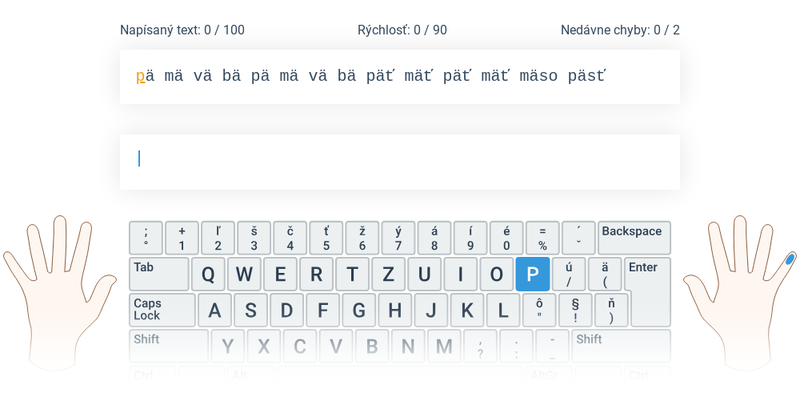Click the "Nedávne chyby: 0 / 2" indicator

pyautogui.click(x=620, y=30)
